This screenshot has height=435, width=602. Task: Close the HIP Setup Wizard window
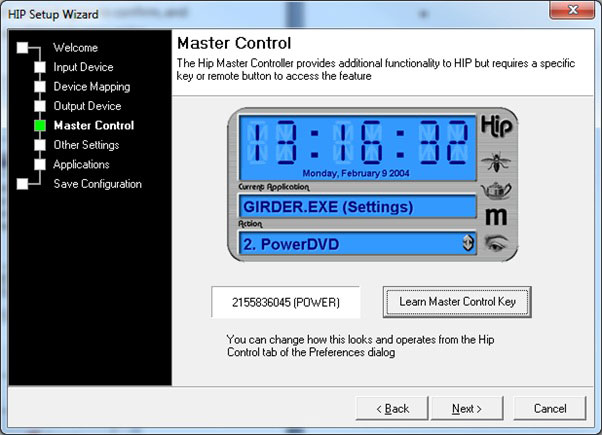(x=572, y=9)
